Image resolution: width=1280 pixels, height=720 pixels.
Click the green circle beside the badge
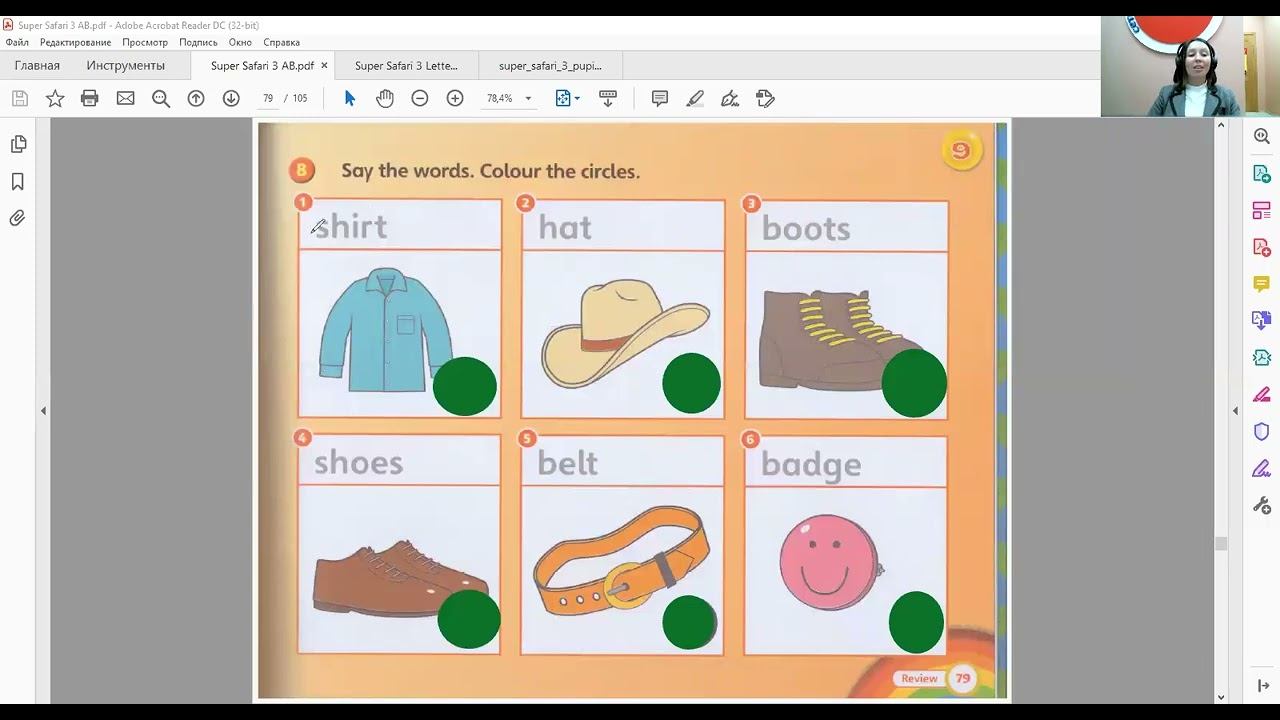[916, 622]
